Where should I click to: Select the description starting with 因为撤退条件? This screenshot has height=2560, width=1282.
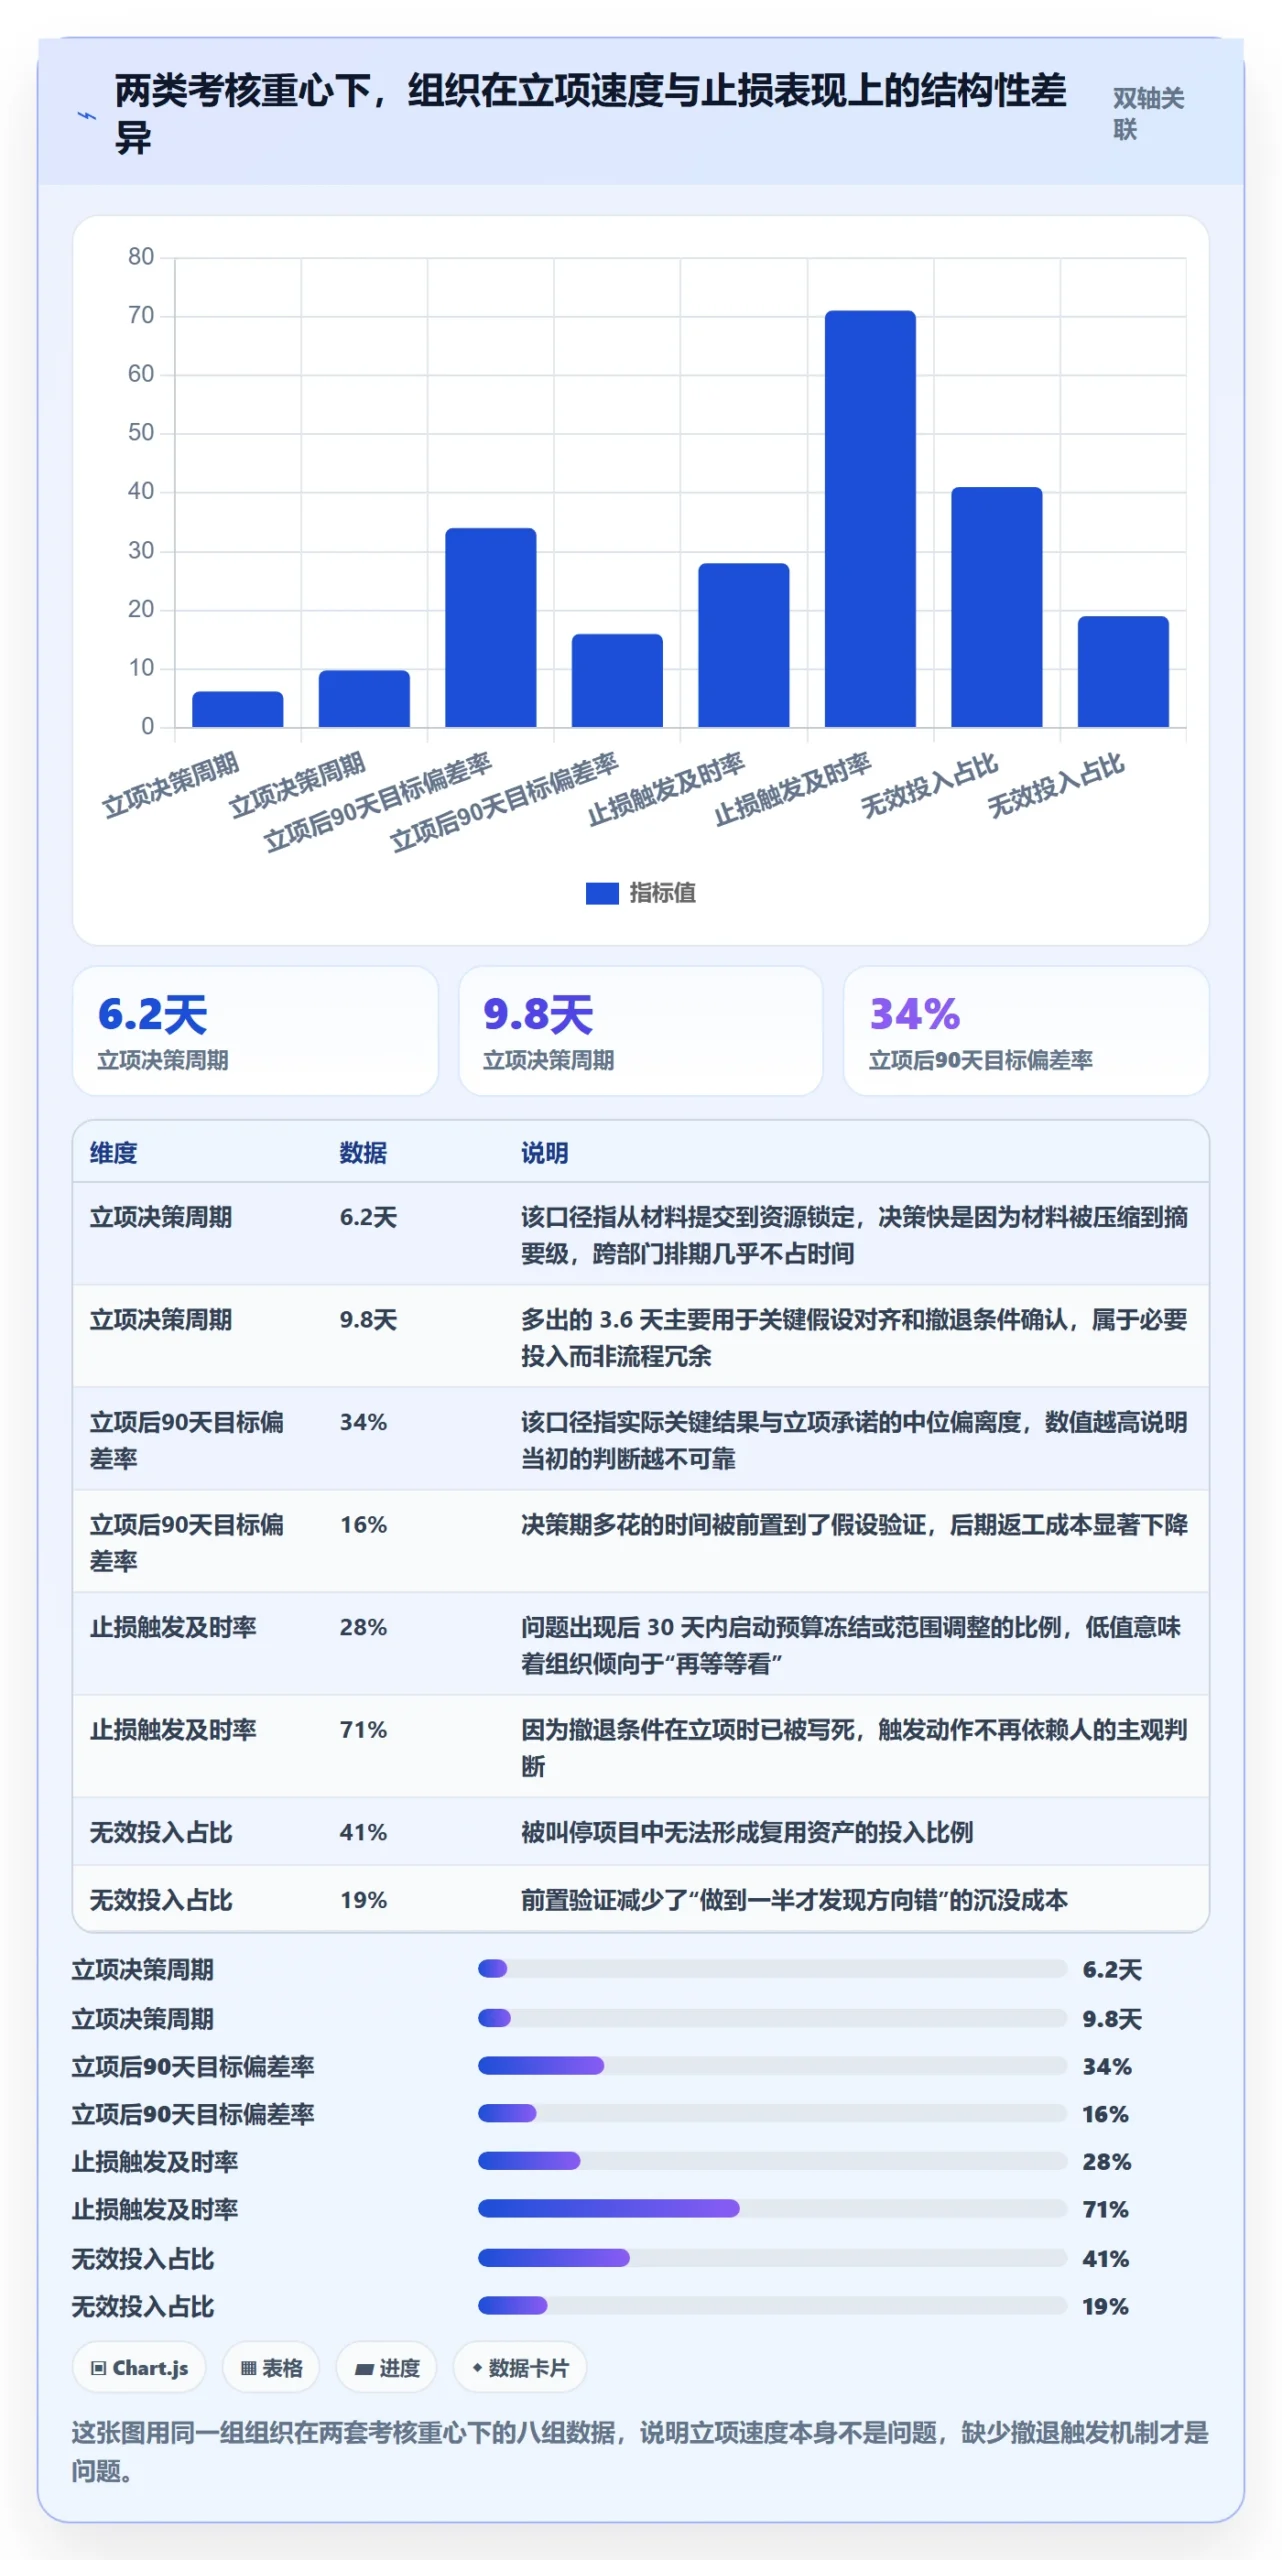(x=854, y=1748)
